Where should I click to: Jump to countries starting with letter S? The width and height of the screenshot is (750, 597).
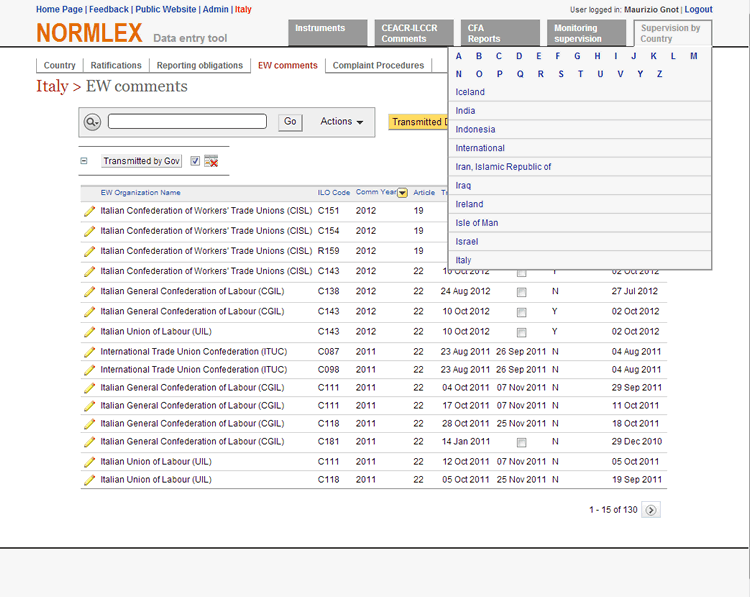tap(561, 74)
